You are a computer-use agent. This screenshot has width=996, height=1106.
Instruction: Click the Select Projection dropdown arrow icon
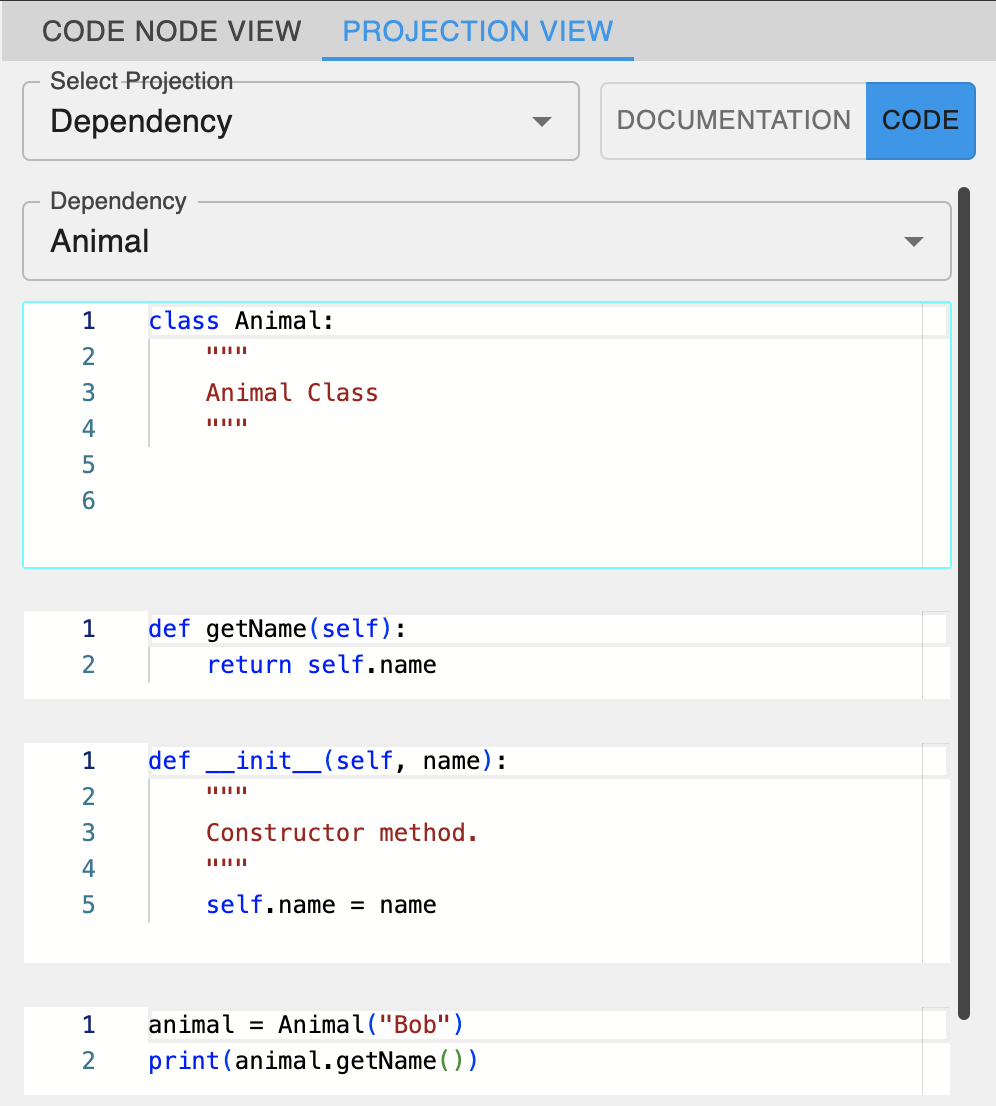pyautogui.click(x=541, y=122)
